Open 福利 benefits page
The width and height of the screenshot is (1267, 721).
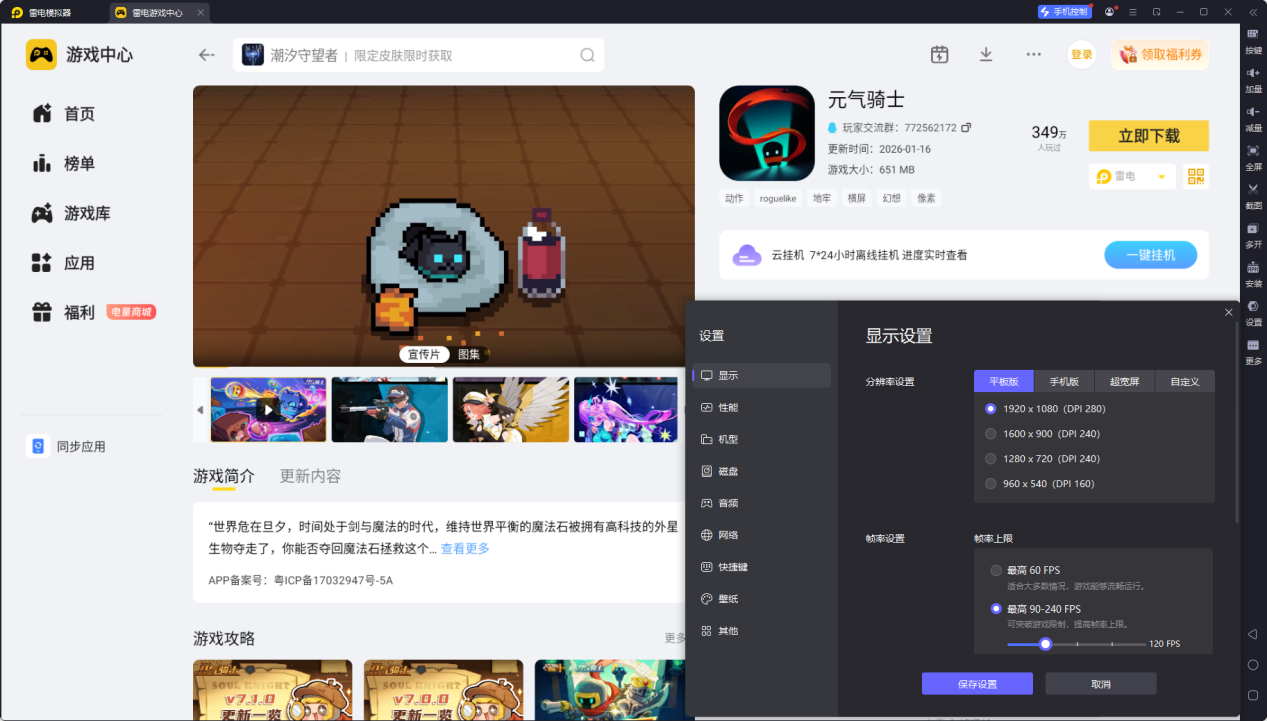pyautogui.click(x=63, y=312)
